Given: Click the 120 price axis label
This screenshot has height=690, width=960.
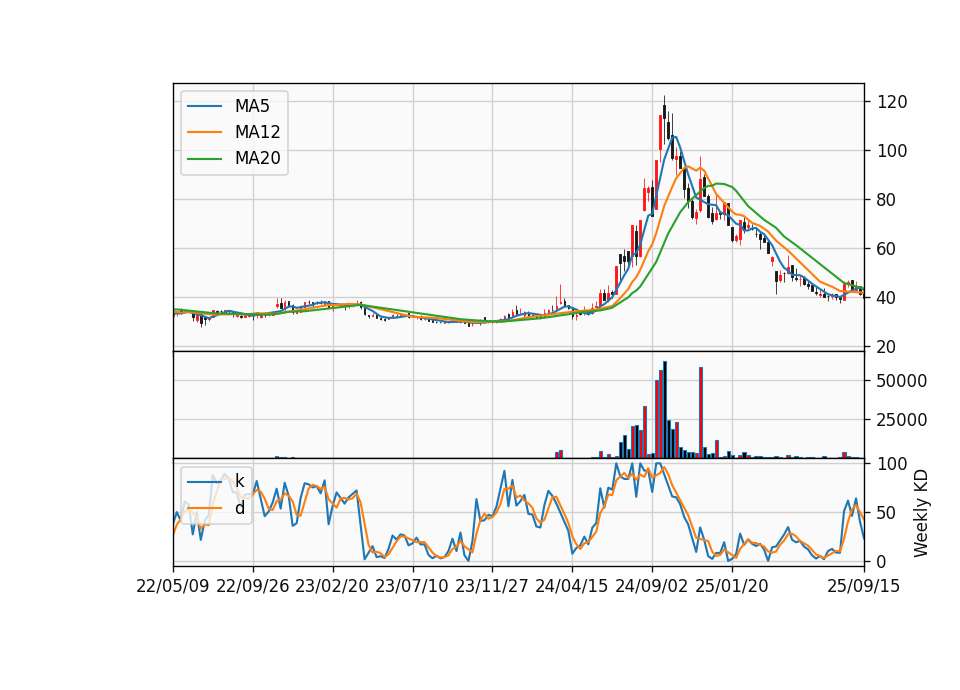Looking at the screenshot, I should [x=892, y=102].
